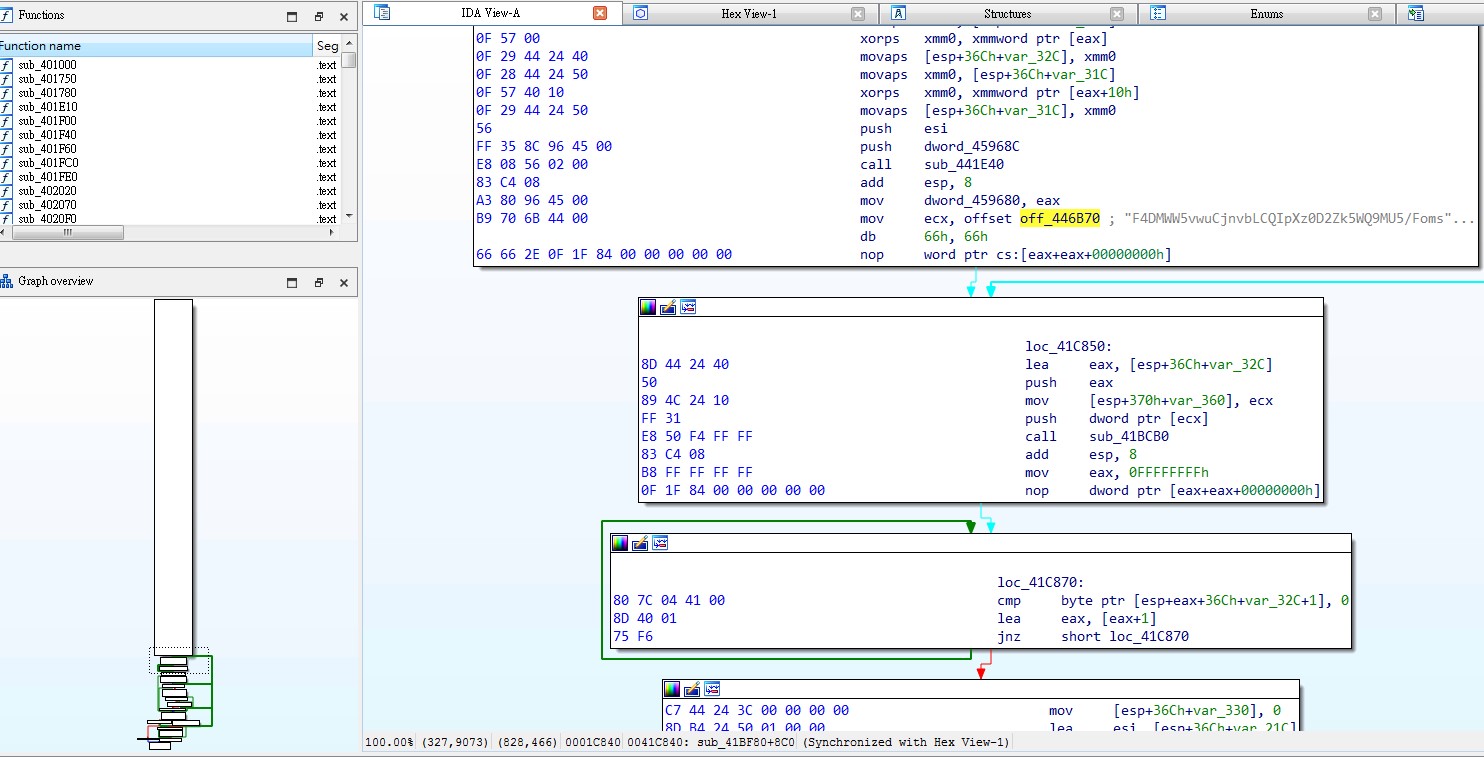This screenshot has width=1484, height=757.
Task: Switch to the Enums tab
Action: tap(1267, 14)
